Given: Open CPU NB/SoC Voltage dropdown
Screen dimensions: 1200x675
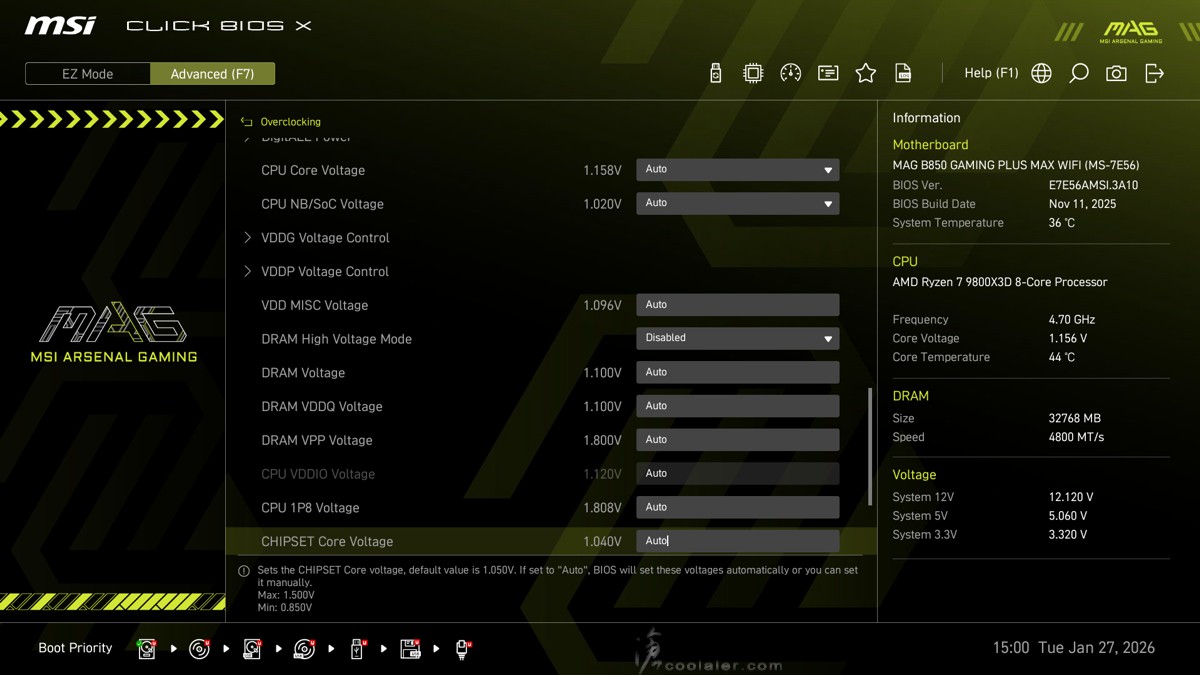Looking at the screenshot, I should coord(737,203).
